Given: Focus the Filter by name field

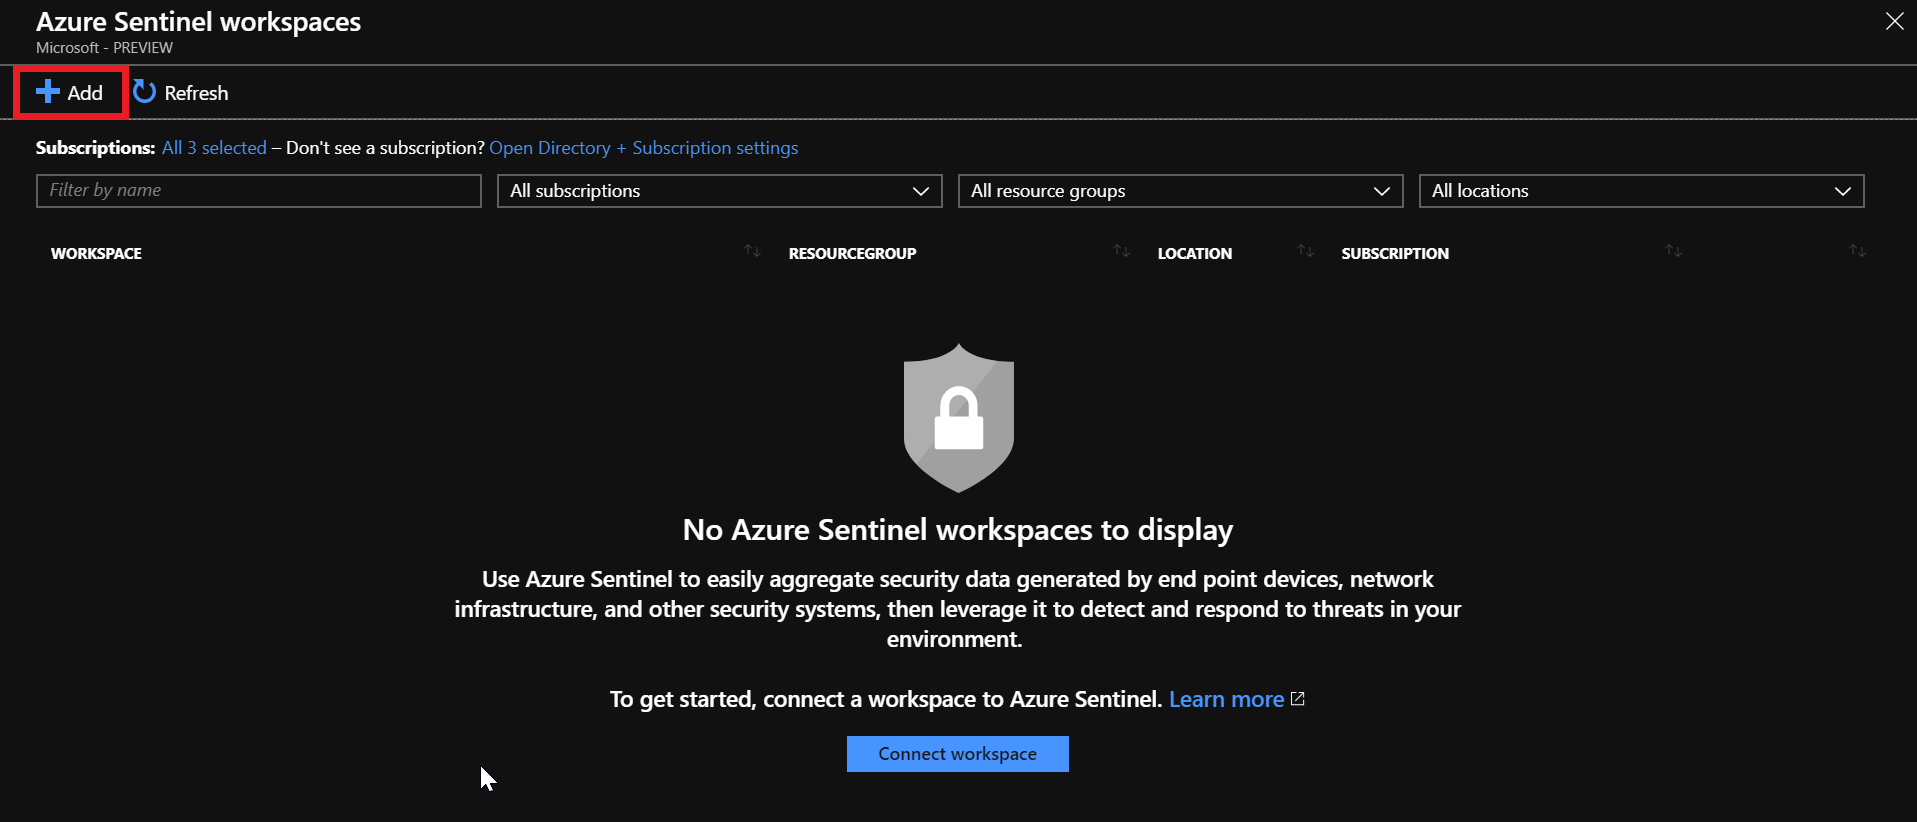Looking at the screenshot, I should pos(259,191).
